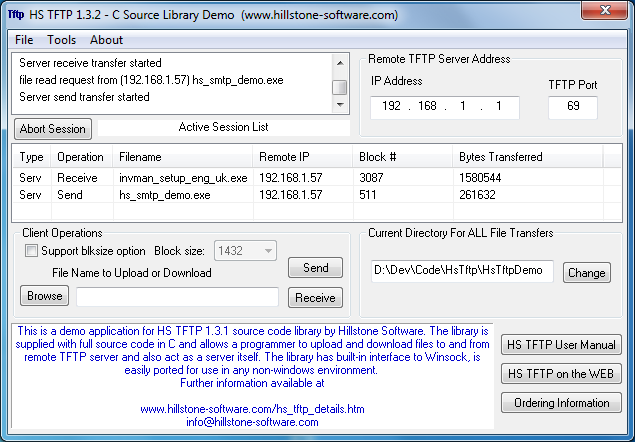Click HS TFTP on the WEB button
Screen dimensions: 635x442
(561, 374)
